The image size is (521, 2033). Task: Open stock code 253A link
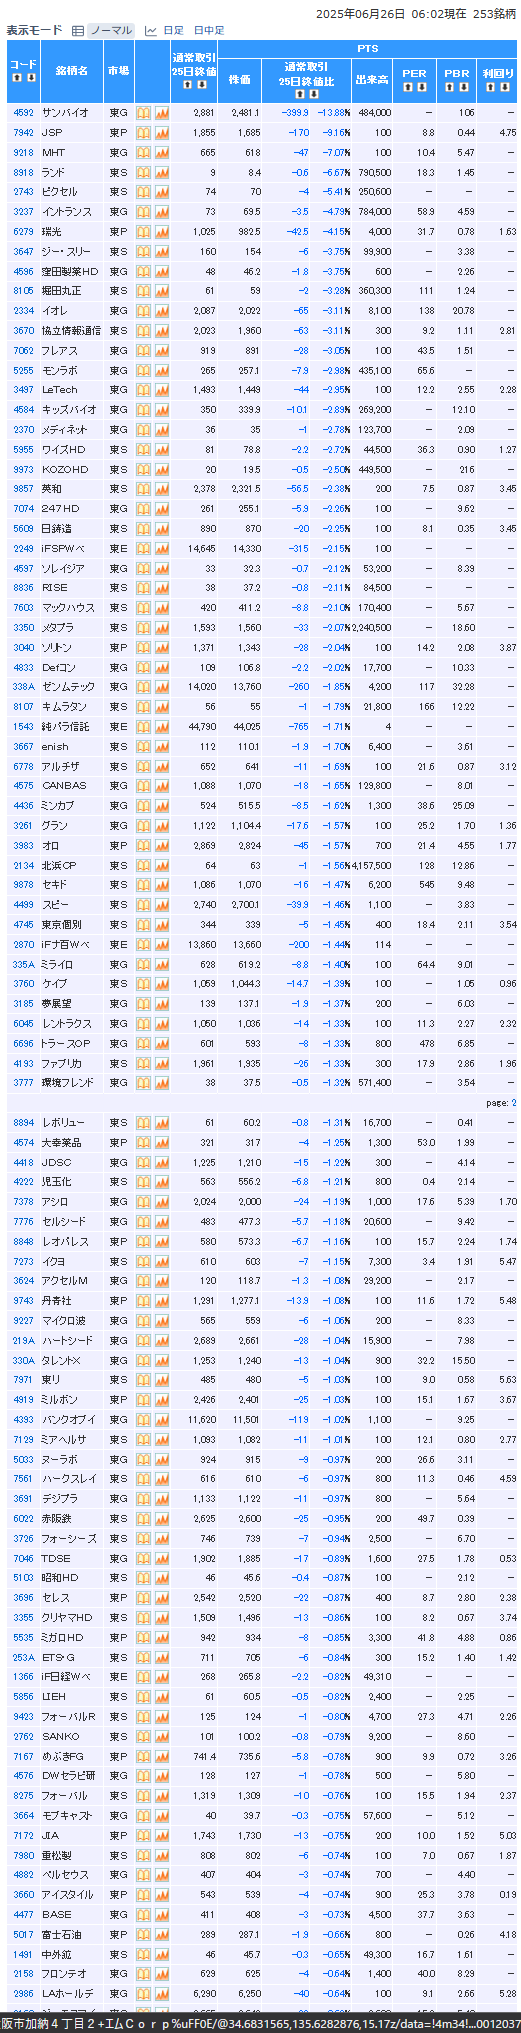[23, 1657]
